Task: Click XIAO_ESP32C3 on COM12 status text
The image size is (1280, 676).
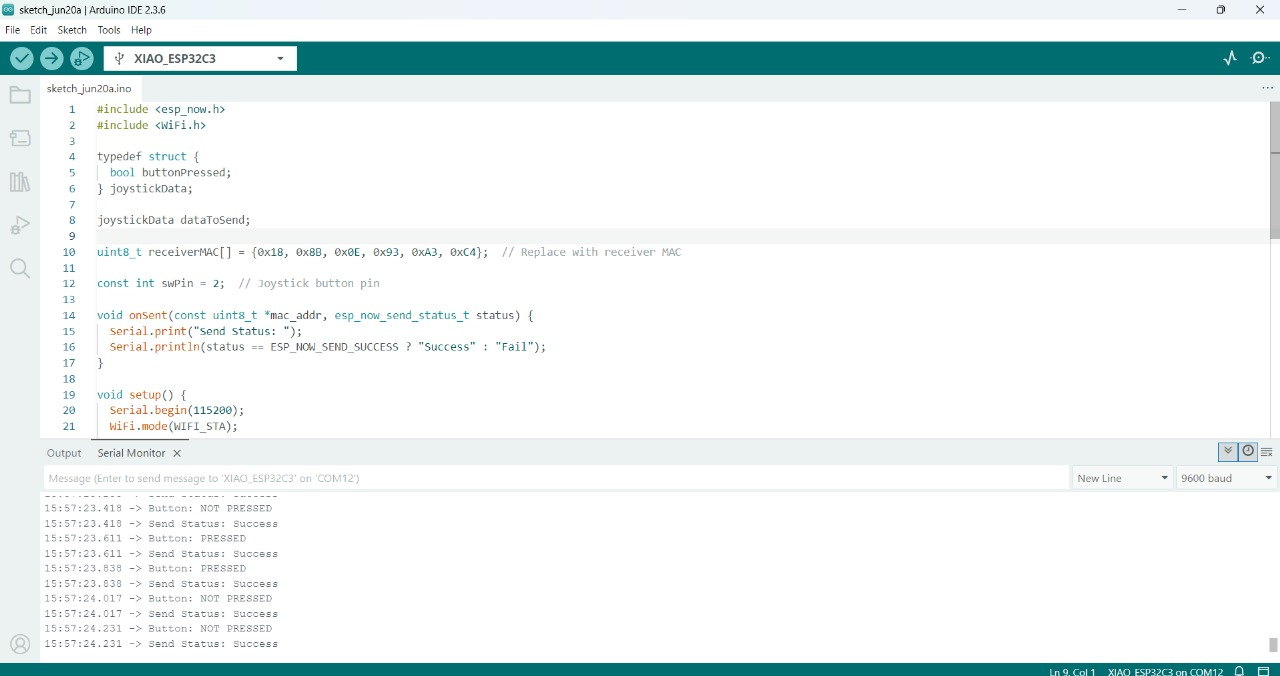Action: coord(1165,671)
